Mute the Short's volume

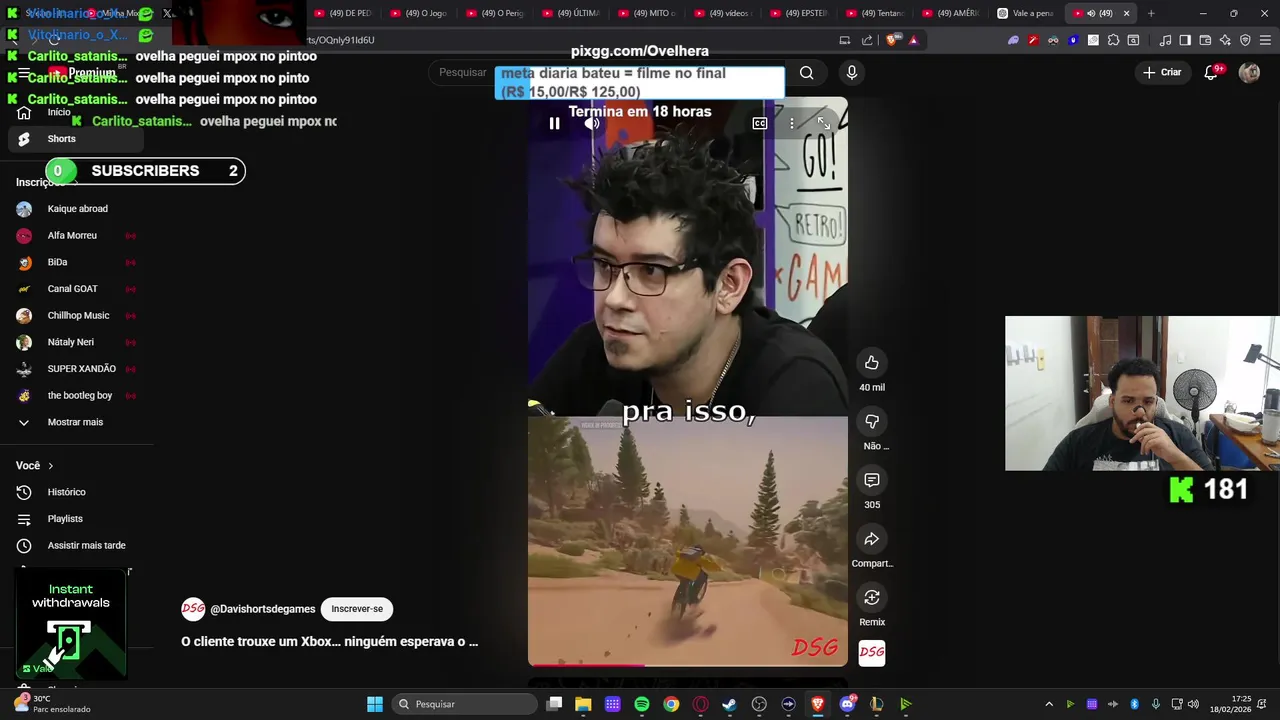pyautogui.click(x=592, y=123)
